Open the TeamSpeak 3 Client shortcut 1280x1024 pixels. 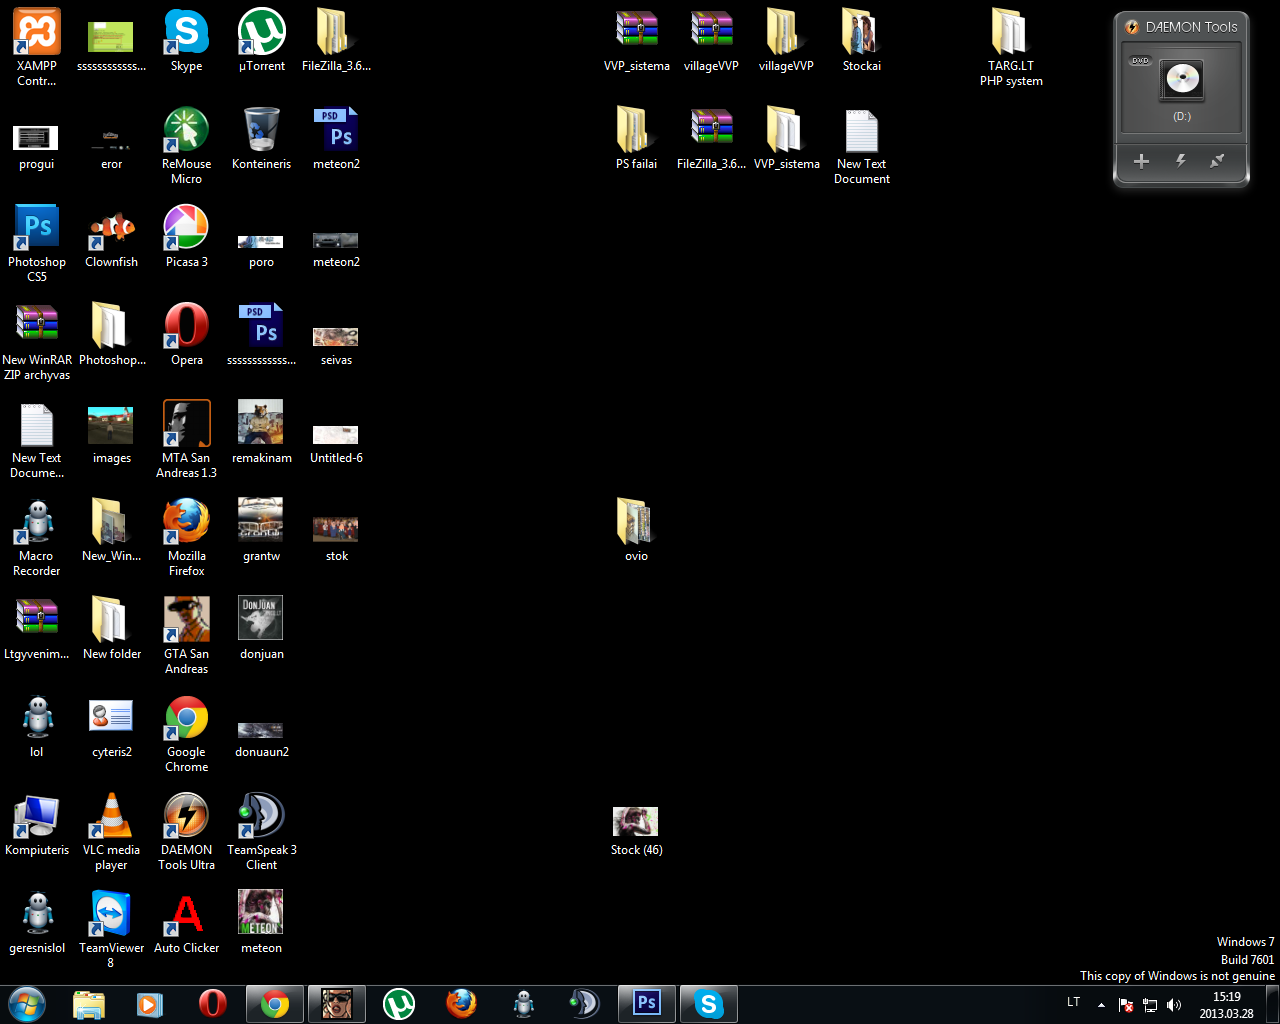(261, 831)
